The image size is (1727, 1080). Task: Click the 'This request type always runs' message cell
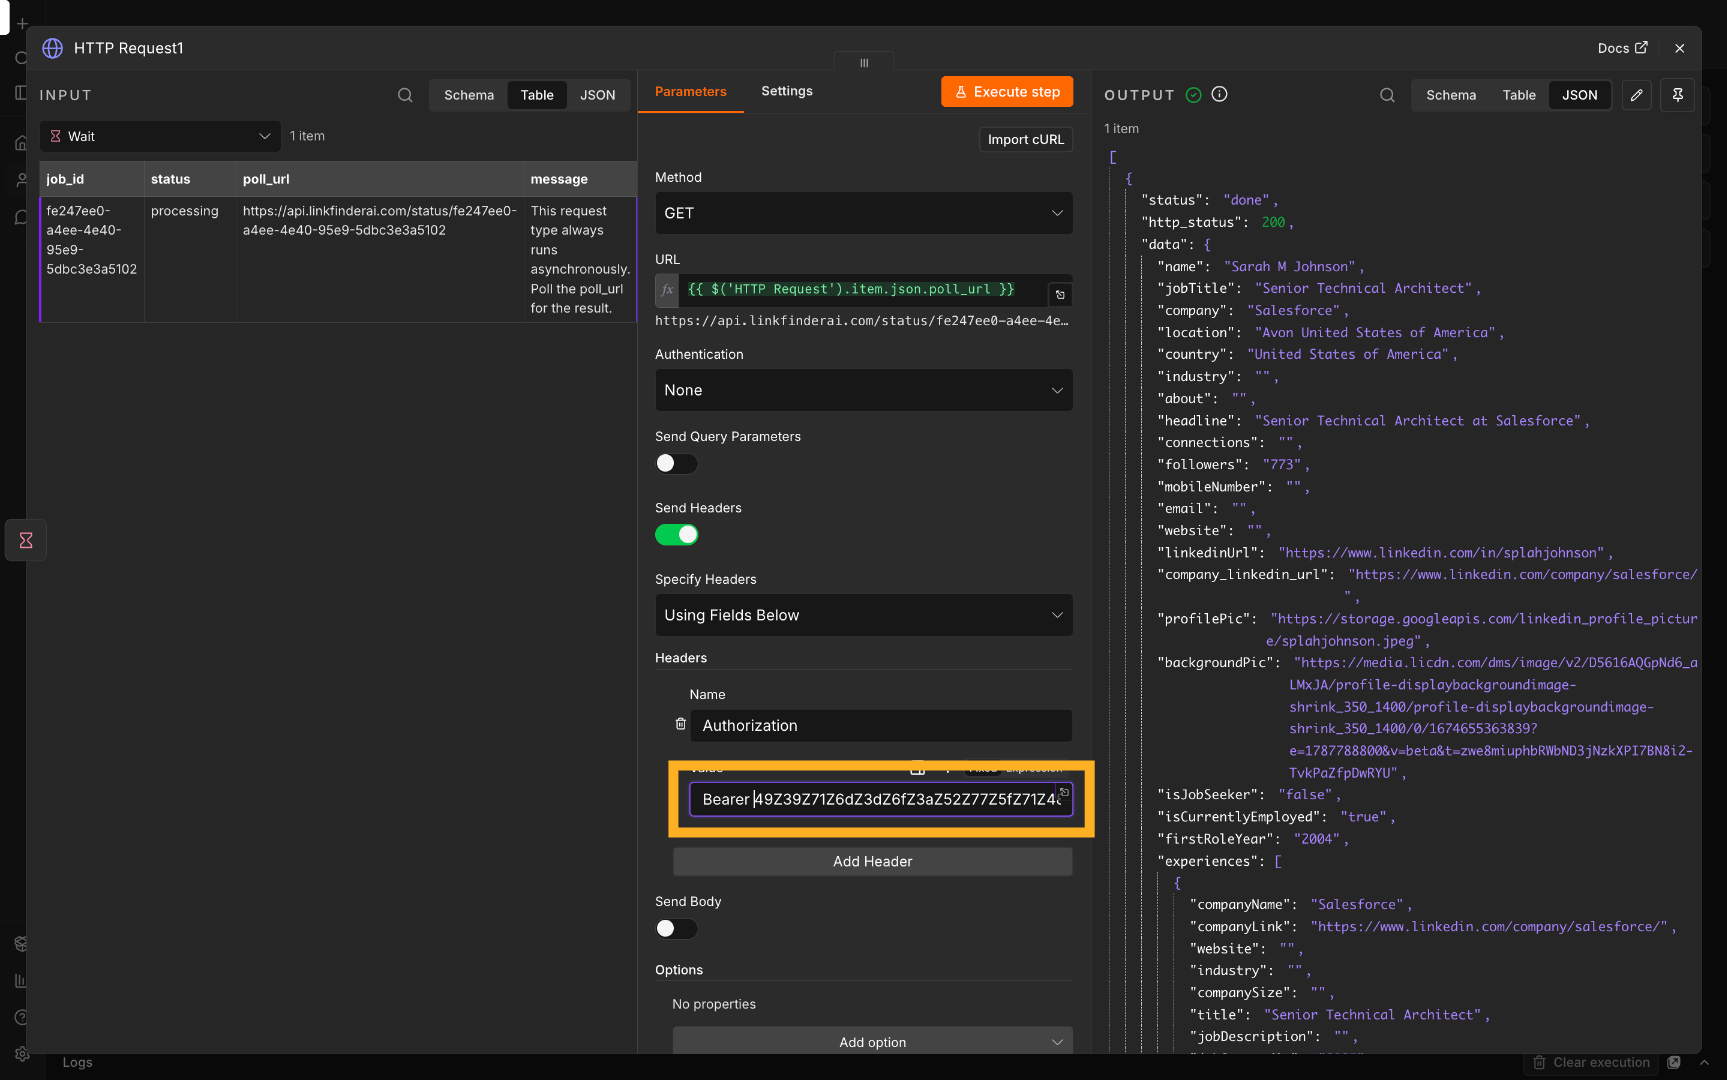pyautogui.click(x=580, y=260)
